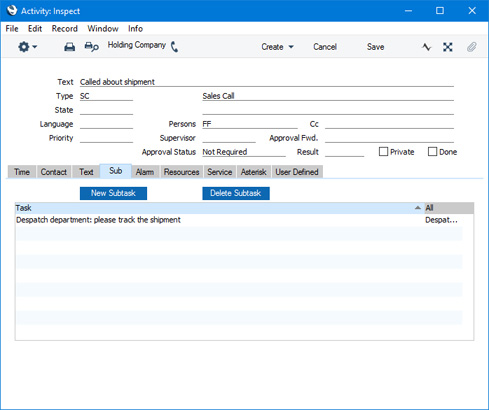Switch to the Contact tab
489x410 pixels.
pyautogui.click(x=54, y=172)
